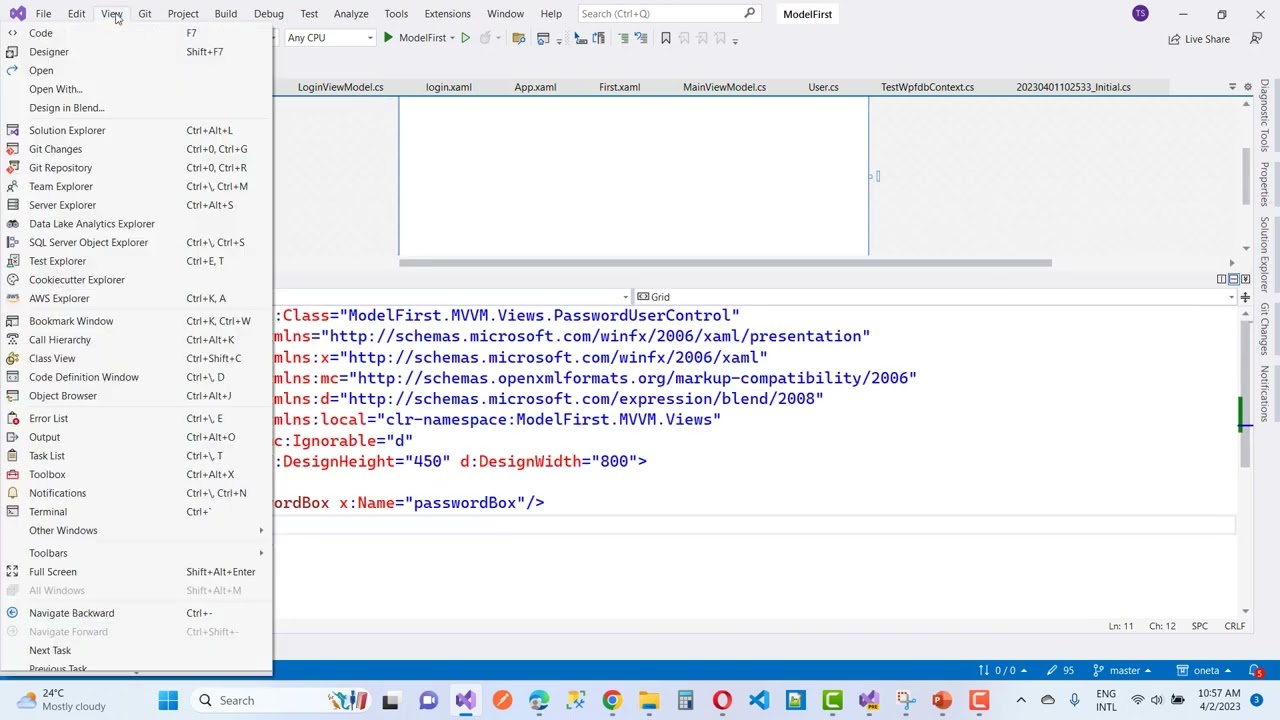Choose Terminal from View menu
Screen dimensions: 1280x720
pos(136,511)
